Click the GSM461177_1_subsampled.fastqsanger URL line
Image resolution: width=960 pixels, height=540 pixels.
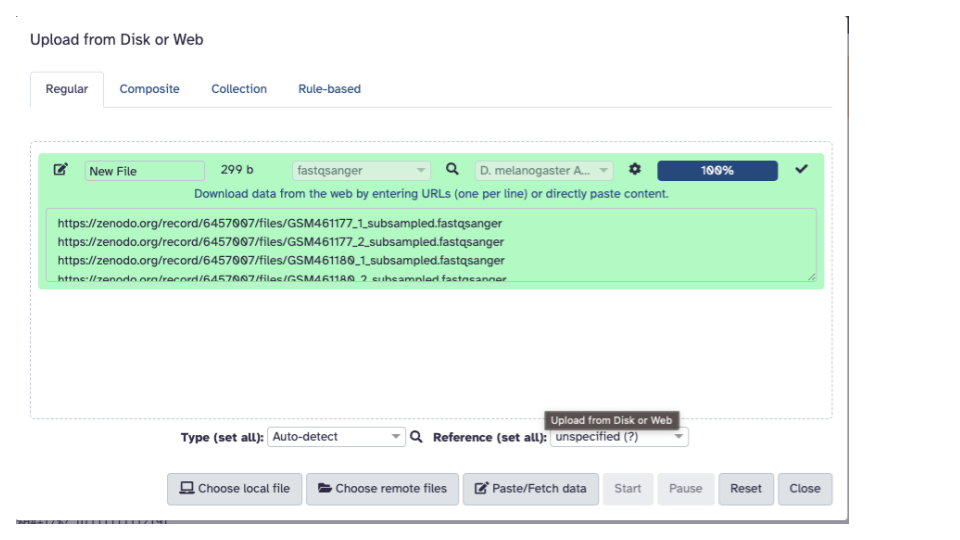click(x=280, y=223)
